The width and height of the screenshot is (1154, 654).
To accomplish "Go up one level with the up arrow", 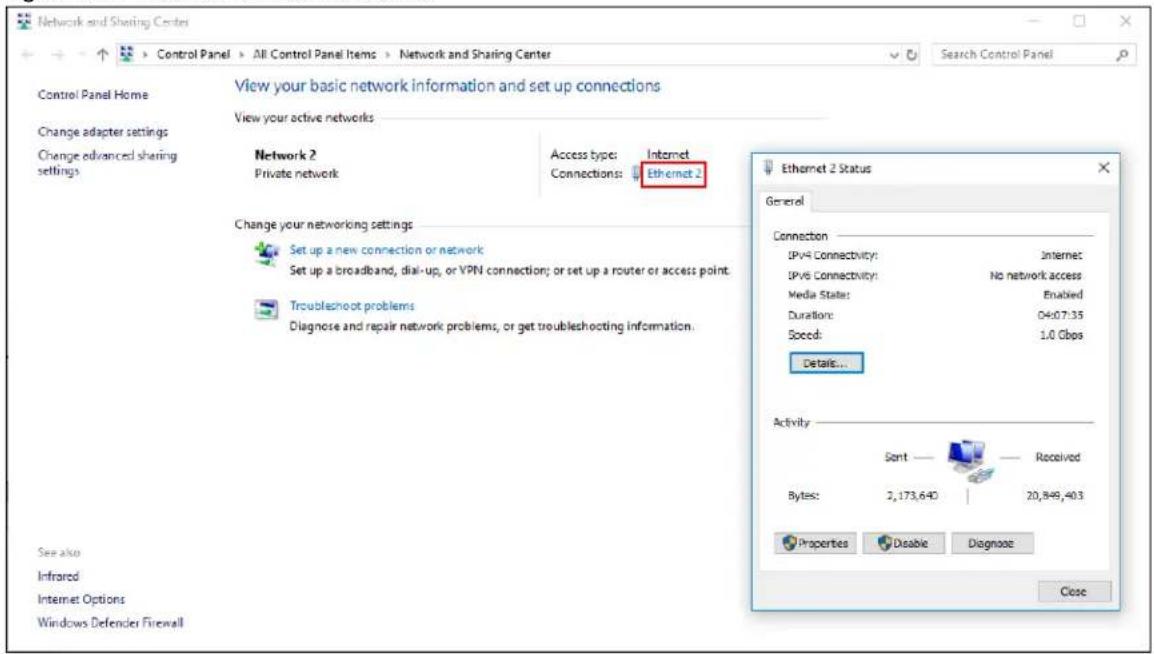I will 102,54.
